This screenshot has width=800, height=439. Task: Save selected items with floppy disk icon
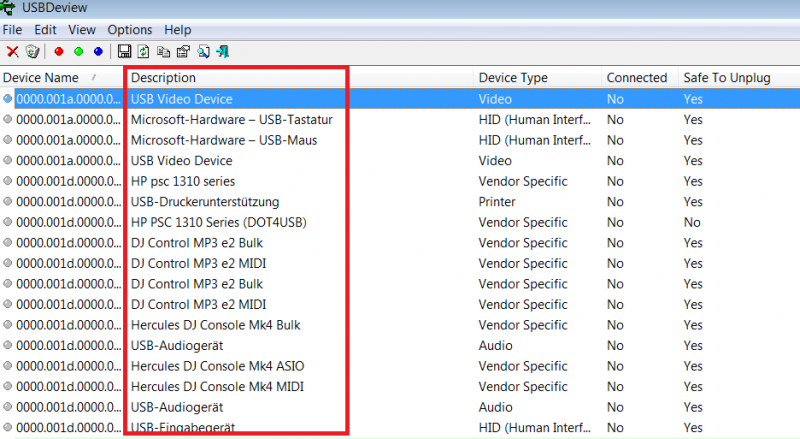pyautogui.click(x=125, y=51)
